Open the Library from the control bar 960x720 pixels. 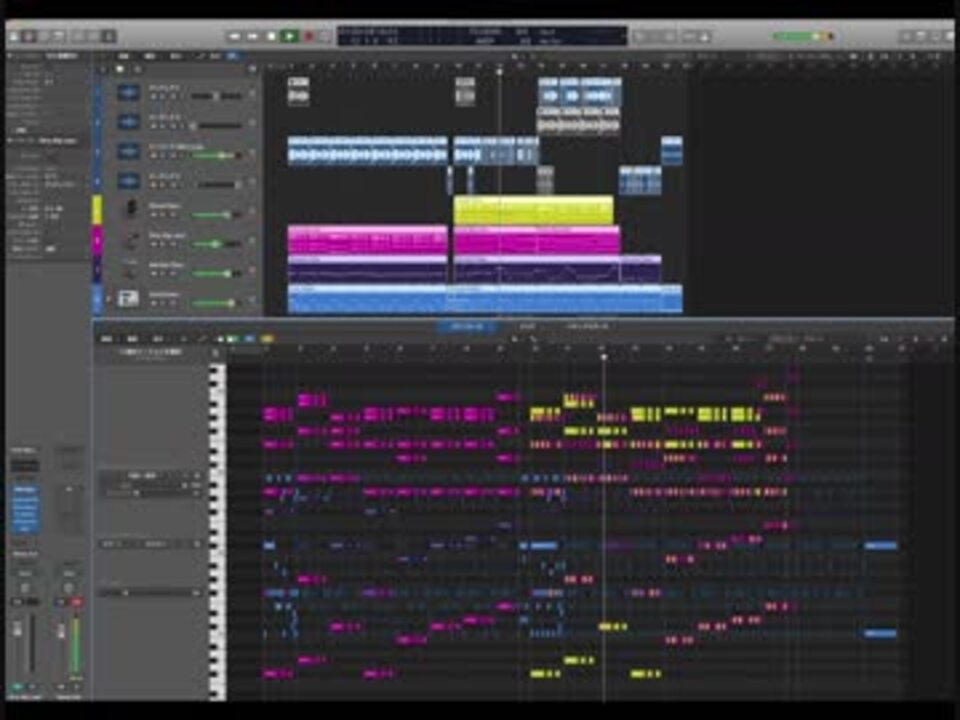coord(14,36)
